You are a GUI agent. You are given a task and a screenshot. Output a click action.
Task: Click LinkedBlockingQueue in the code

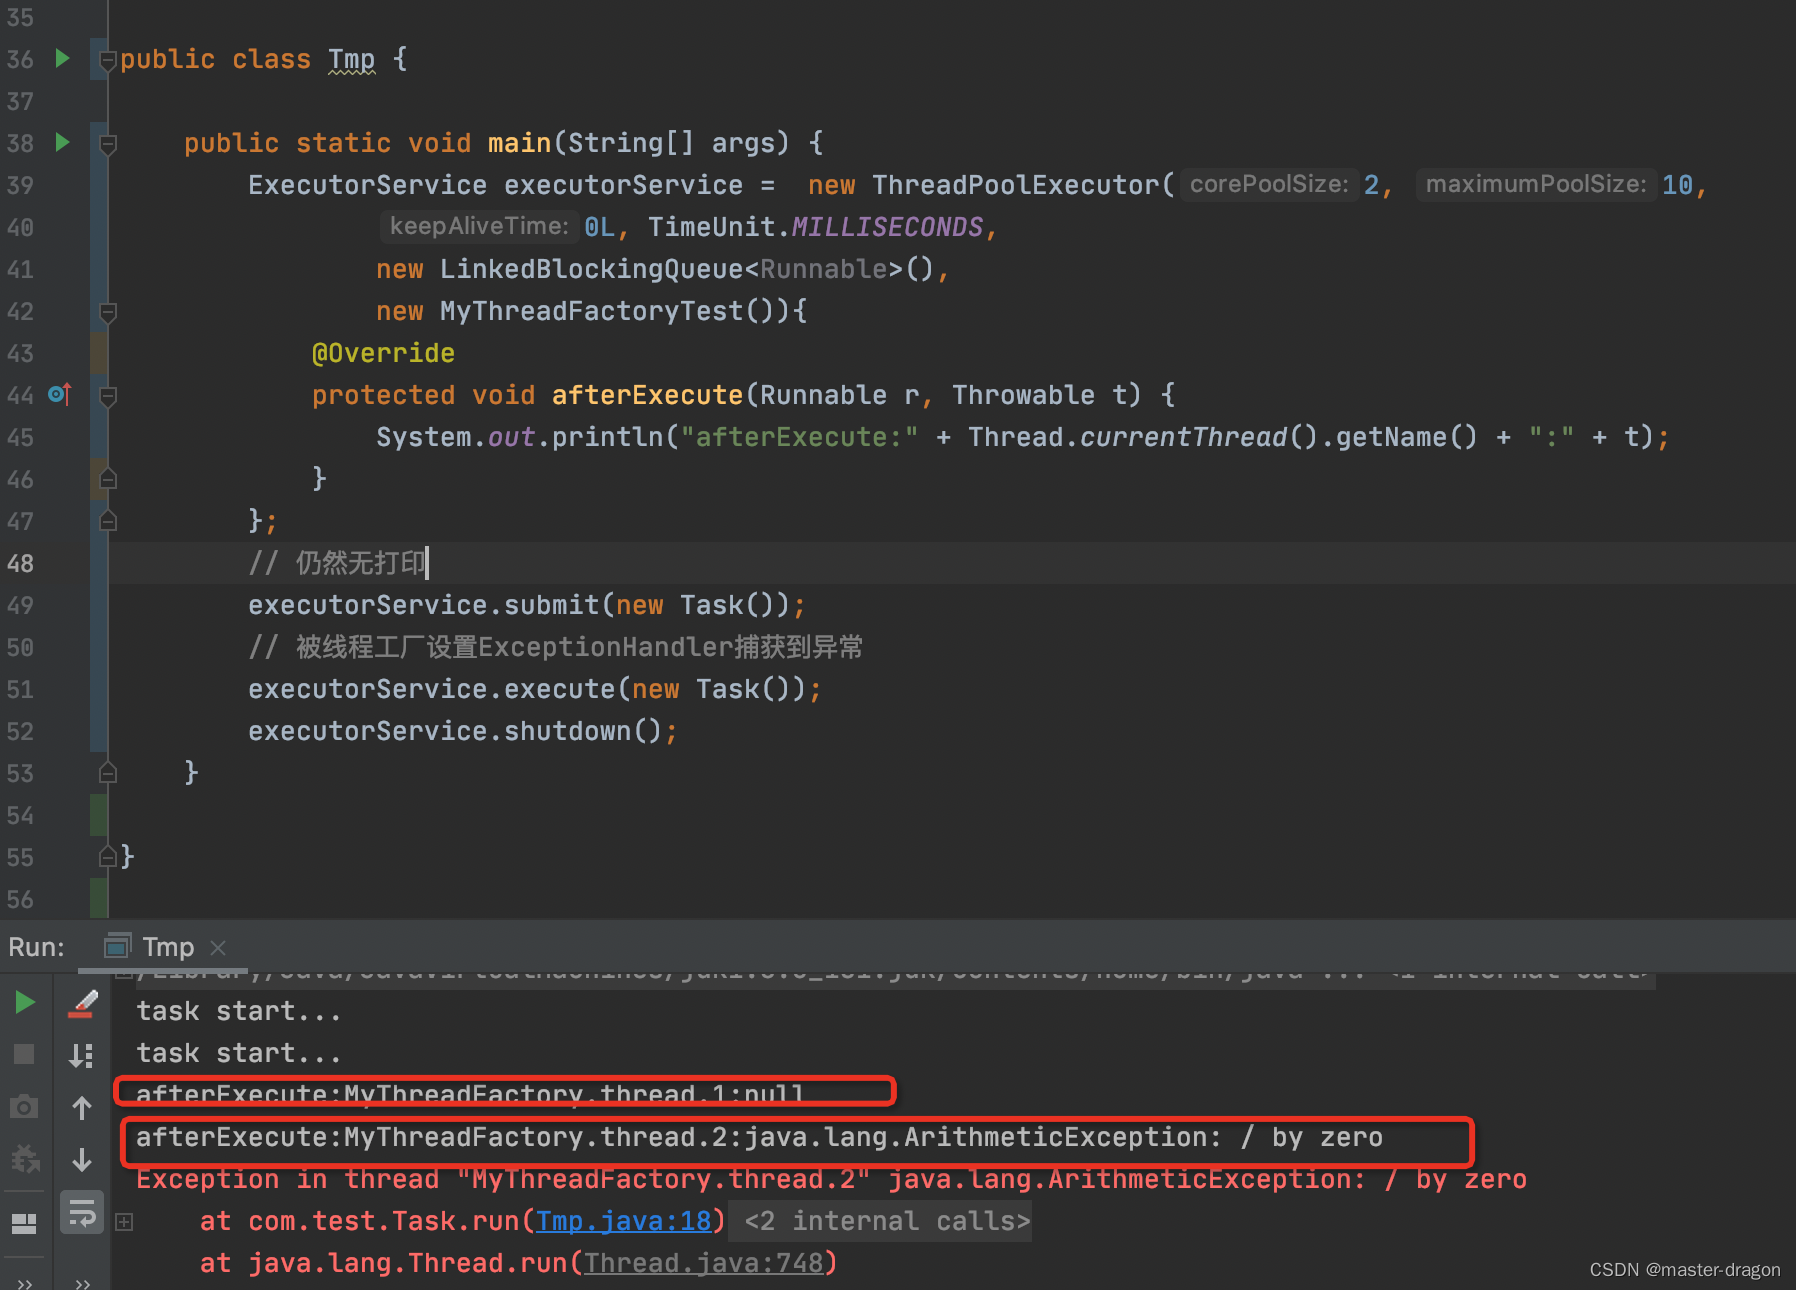[x=591, y=269]
